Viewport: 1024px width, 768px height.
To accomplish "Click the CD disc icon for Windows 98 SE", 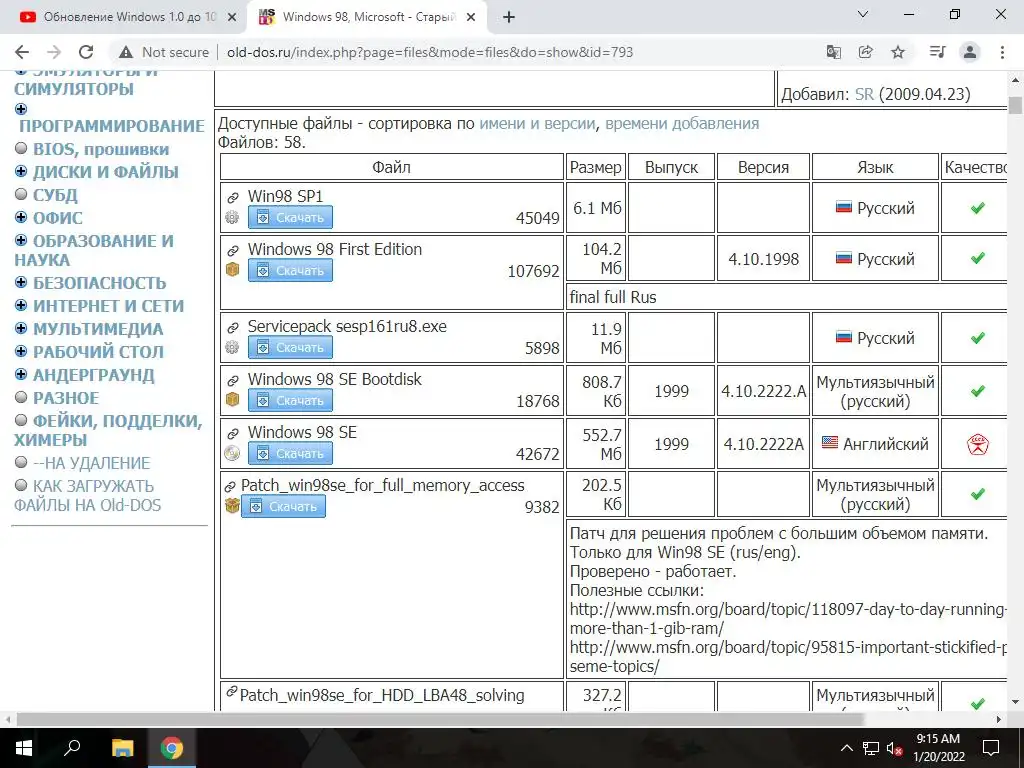I will point(232,453).
